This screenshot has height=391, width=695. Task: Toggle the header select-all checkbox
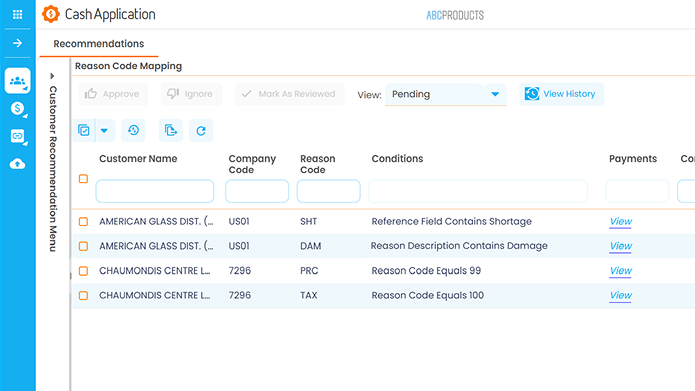pyautogui.click(x=83, y=179)
